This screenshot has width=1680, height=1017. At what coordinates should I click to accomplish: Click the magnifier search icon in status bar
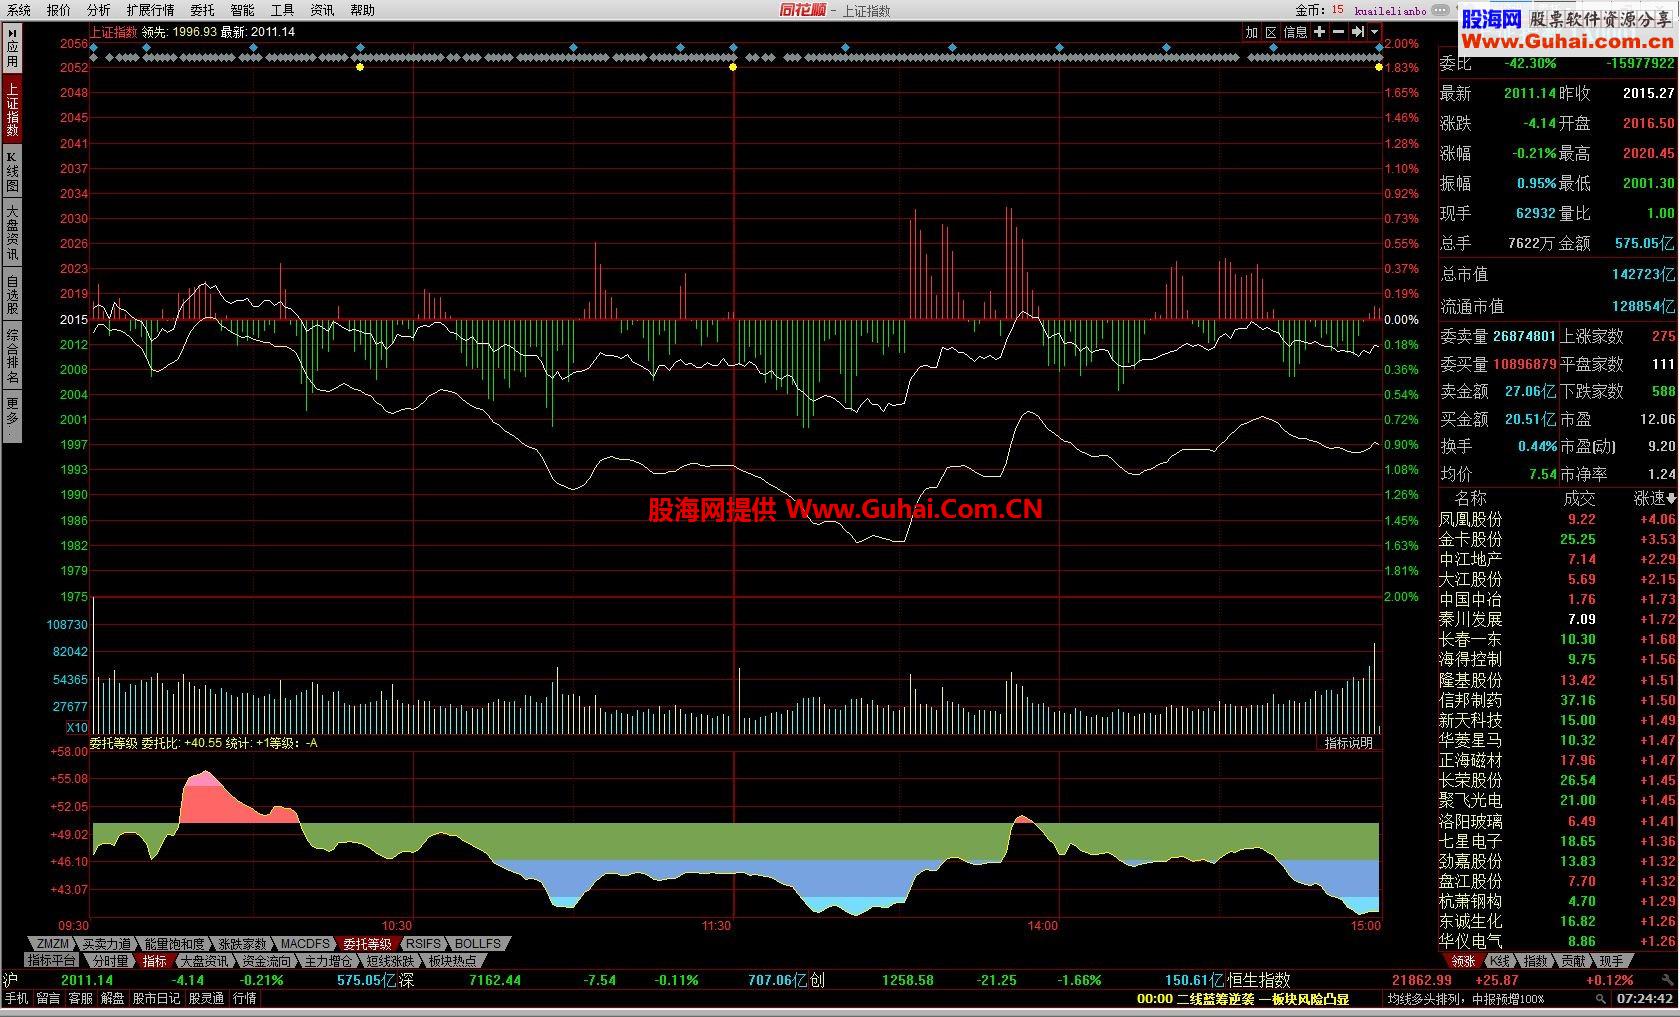coord(1601,999)
